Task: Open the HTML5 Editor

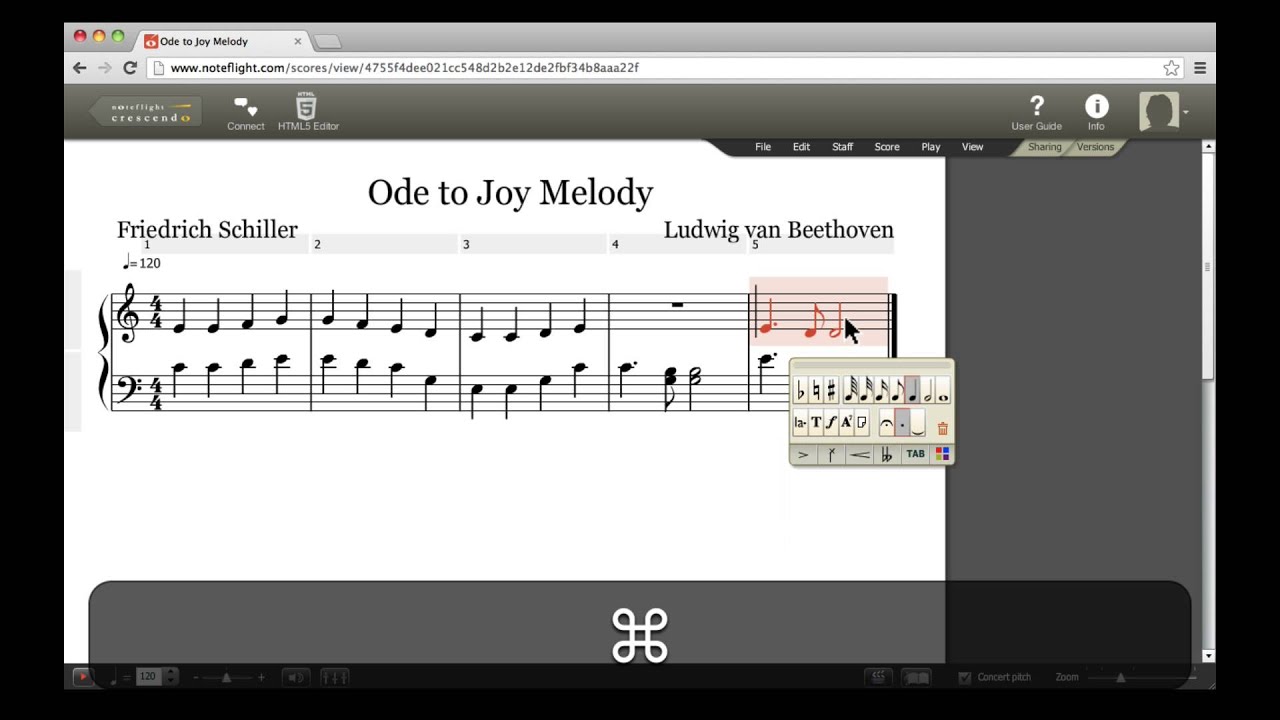Action: 308,113
